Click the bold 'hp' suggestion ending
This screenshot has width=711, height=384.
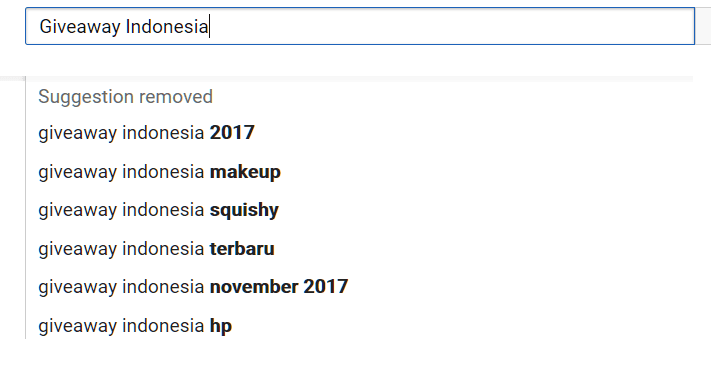click(x=221, y=326)
